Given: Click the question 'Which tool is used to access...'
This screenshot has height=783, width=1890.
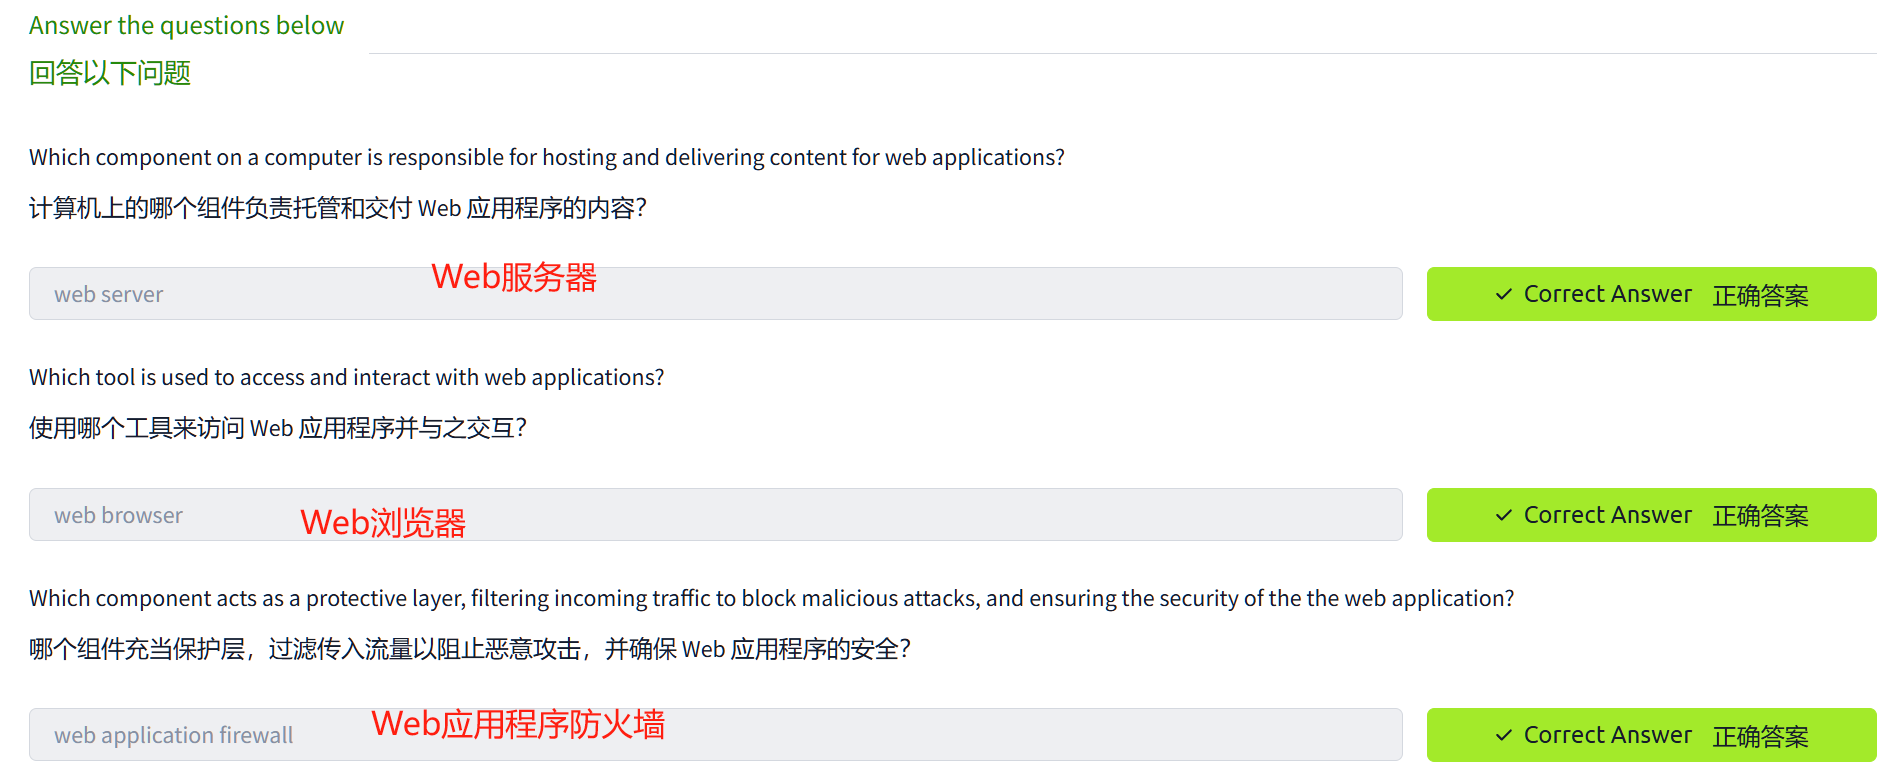Looking at the screenshot, I should point(346,378).
